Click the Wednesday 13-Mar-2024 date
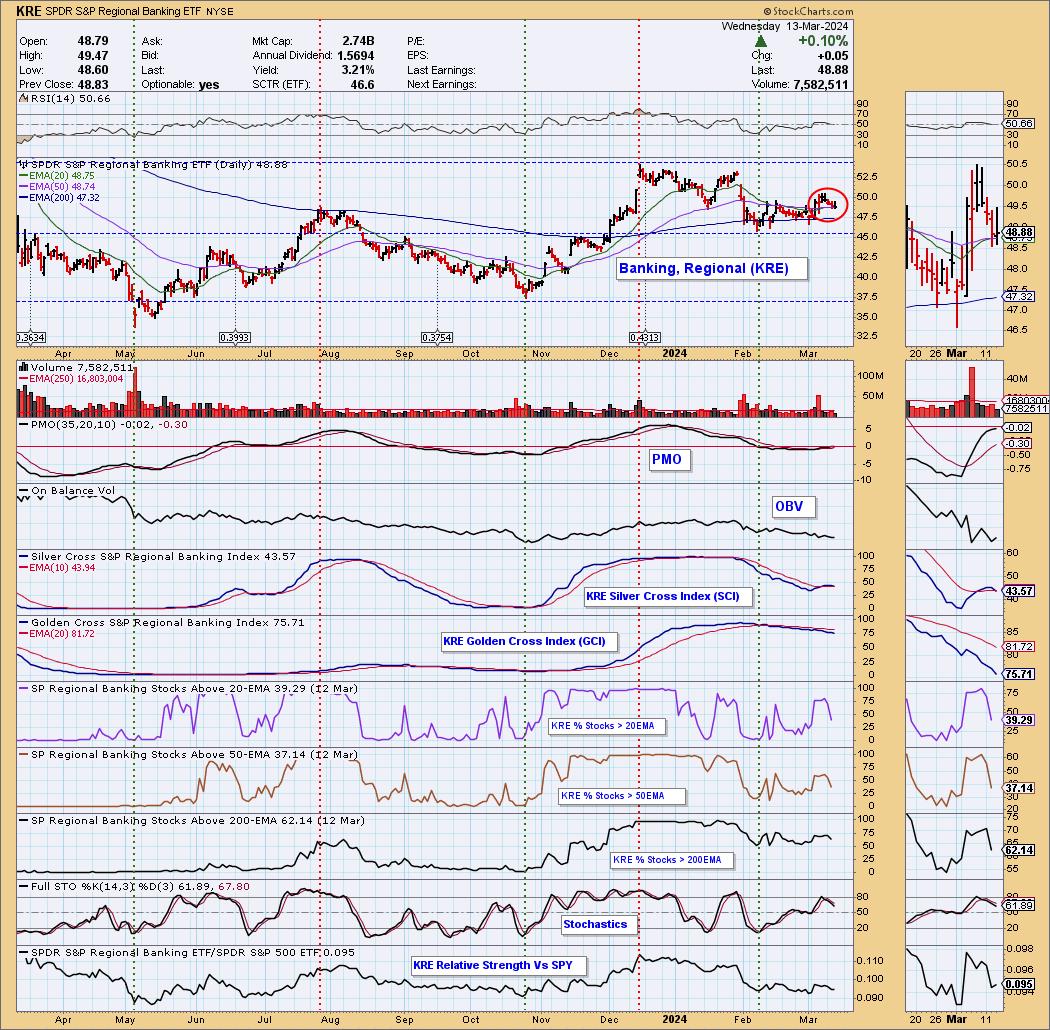Image resolution: width=1050 pixels, height=1030 pixels. click(784, 27)
